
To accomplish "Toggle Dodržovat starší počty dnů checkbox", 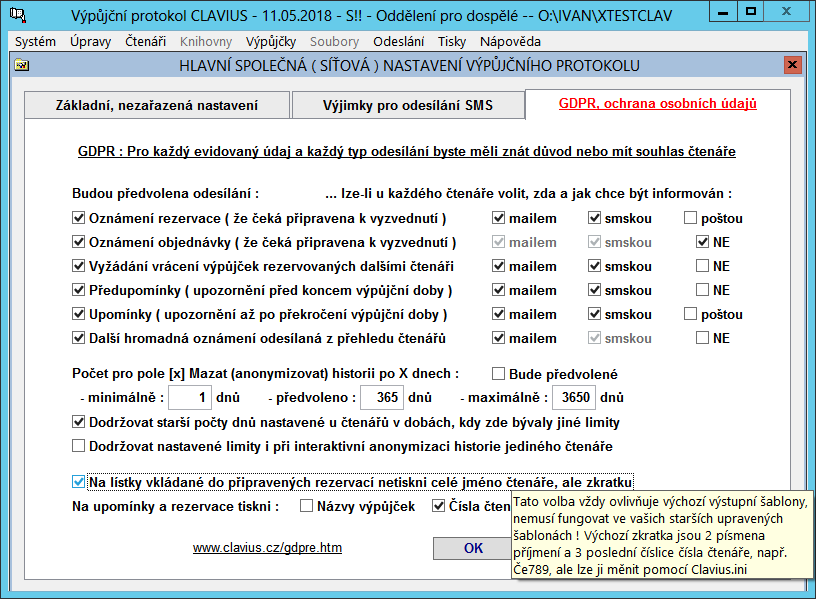I will click(79, 422).
